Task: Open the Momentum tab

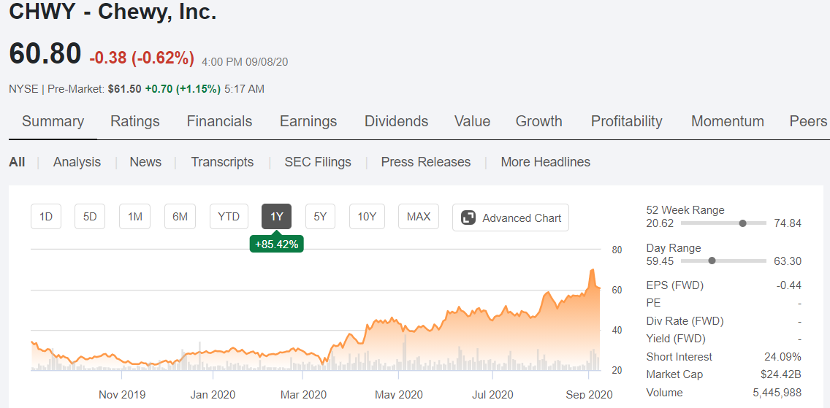Action: 727,121
